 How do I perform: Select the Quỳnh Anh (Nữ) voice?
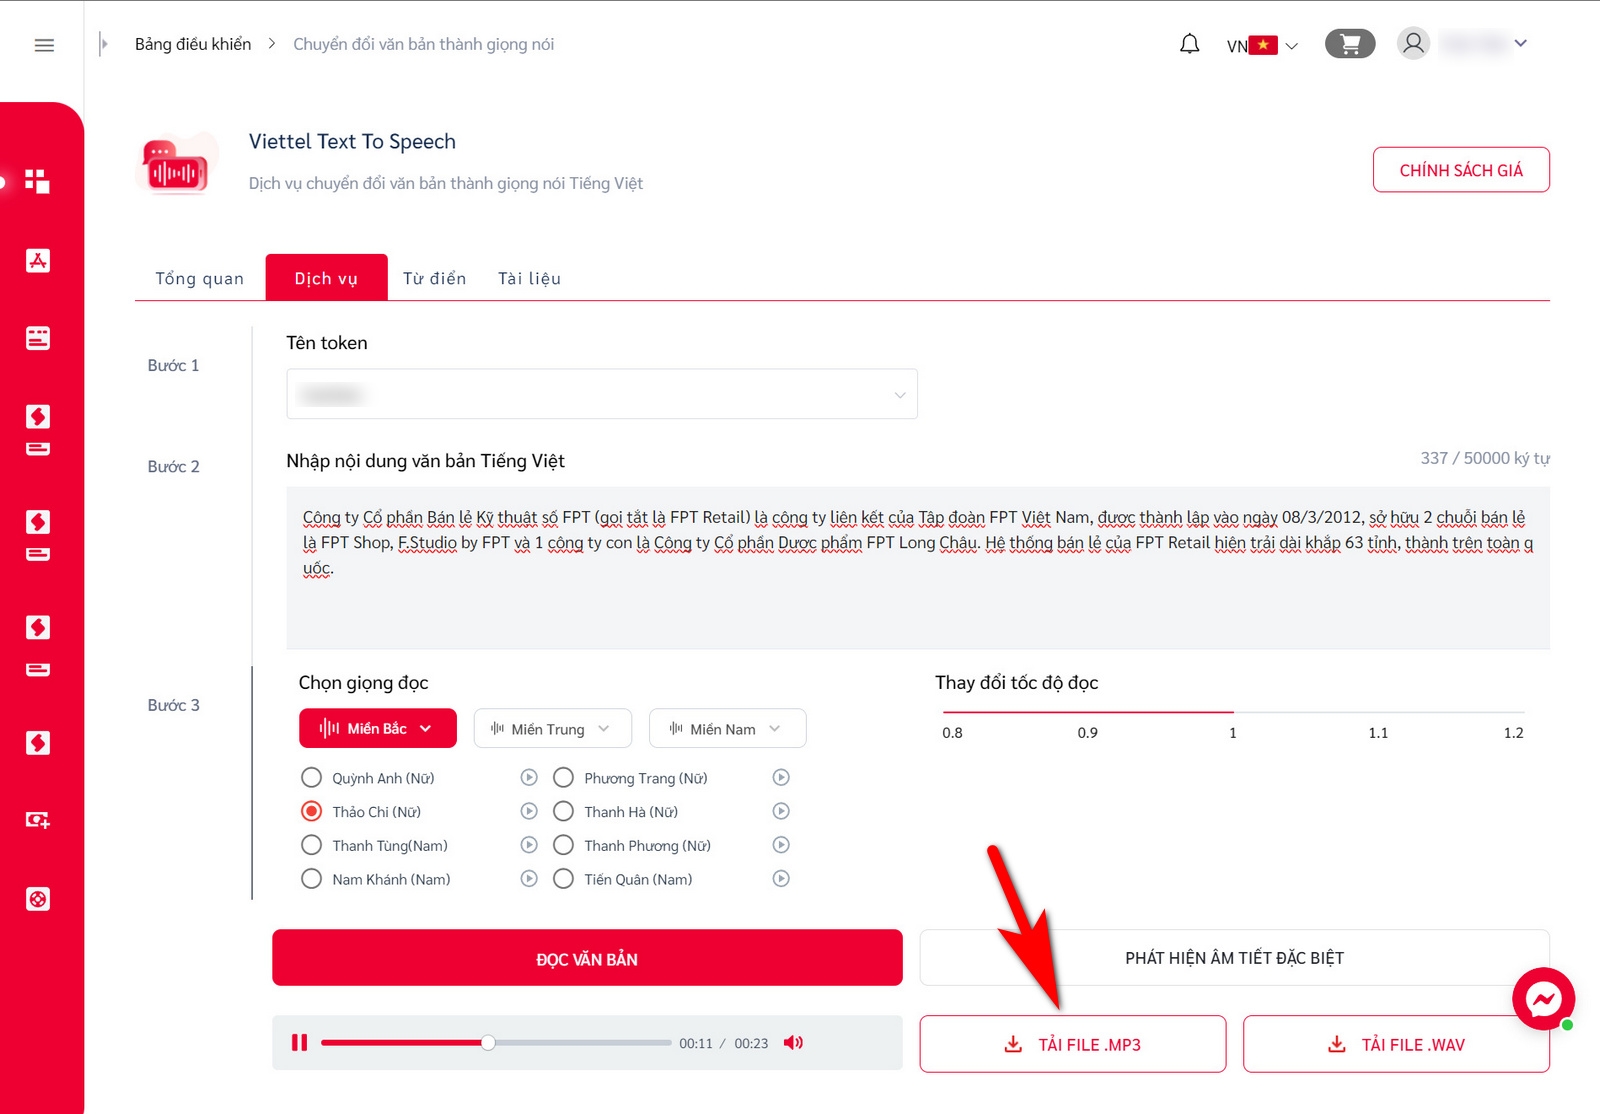tap(312, 778)
